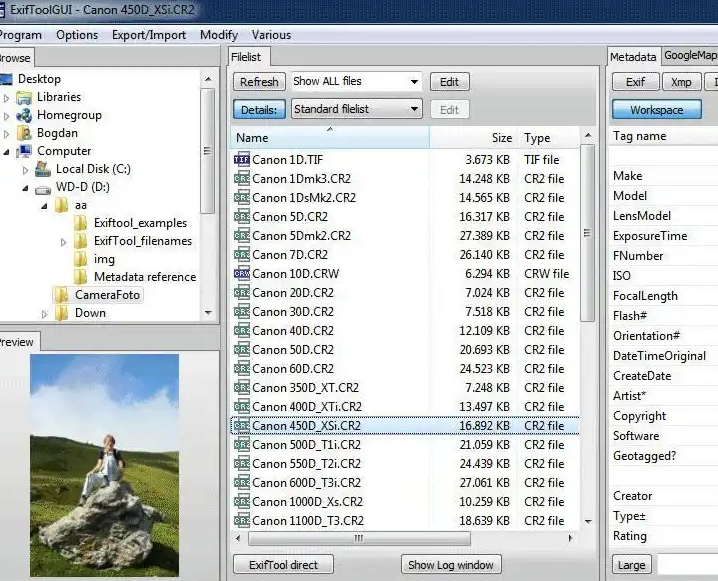
Task: Sort by the Name column header
Action: (330, 137)
